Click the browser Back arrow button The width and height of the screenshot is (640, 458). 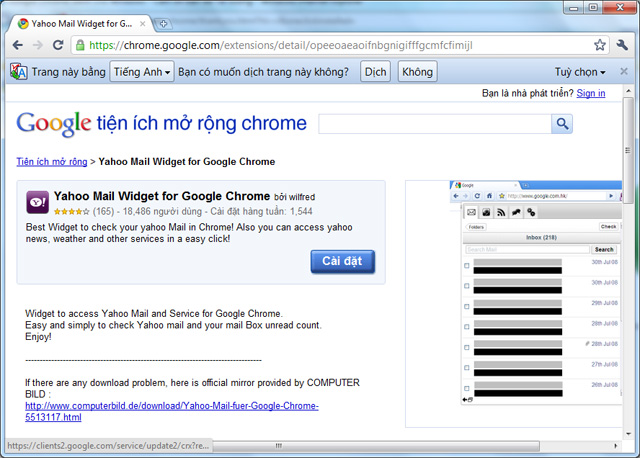tap(18, 45)
